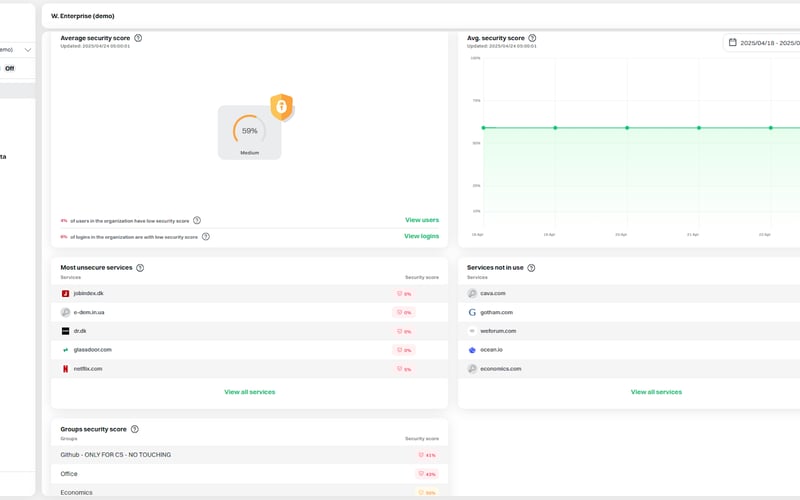Click the weforum.com service icon
Image resolution: width=800 pixels, height=500 pixels.
pos(472,331)
